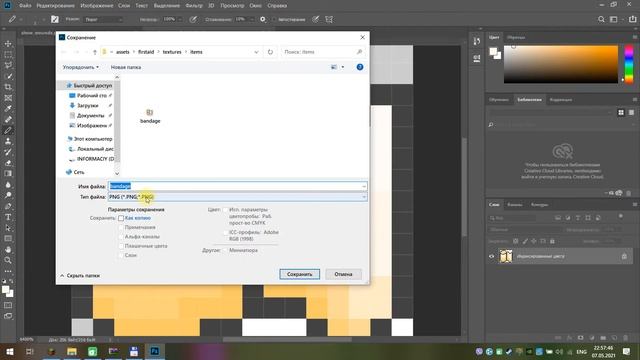640x360 pixels.
Task: Switch to the 'Каналы' tab
Action: pyautogui.click(x=515, y=204)
